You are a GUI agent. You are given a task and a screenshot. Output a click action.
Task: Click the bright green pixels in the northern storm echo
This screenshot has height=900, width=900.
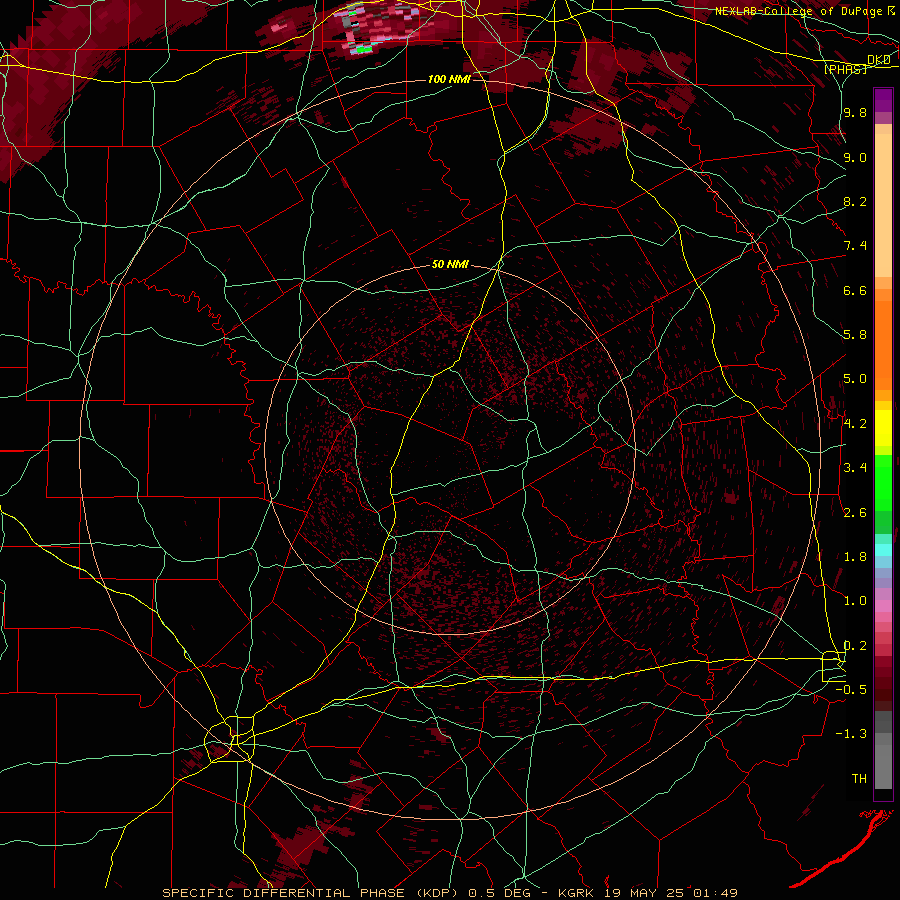click(363, 50)
